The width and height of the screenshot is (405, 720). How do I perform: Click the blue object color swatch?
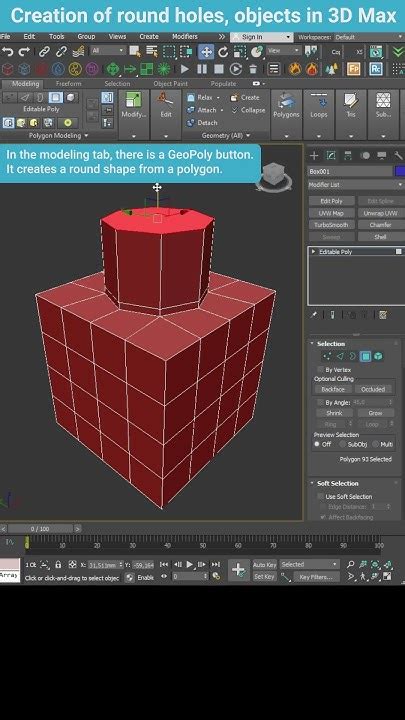pyautogui.click(x=400, y=171)
